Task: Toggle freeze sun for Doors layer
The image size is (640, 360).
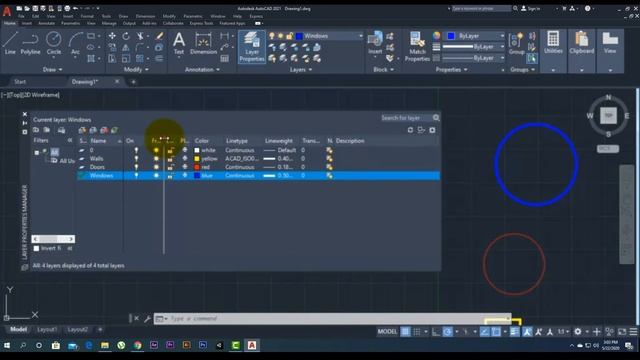Action: (156, 167)
